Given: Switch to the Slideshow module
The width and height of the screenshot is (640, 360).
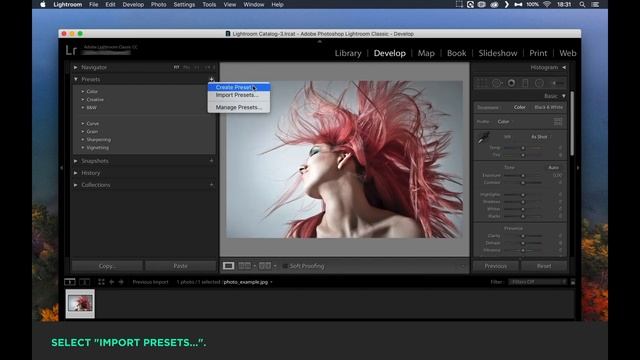Looking at the screenshot, I should click(498, 53).
